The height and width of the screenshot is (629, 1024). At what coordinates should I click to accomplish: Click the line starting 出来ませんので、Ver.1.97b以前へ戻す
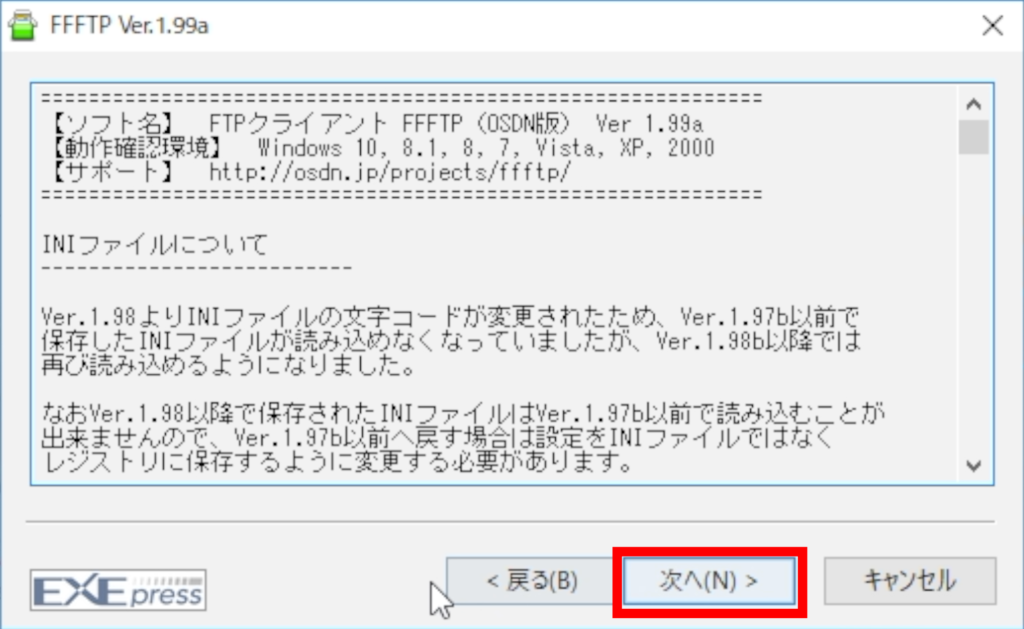pos(438,438)
